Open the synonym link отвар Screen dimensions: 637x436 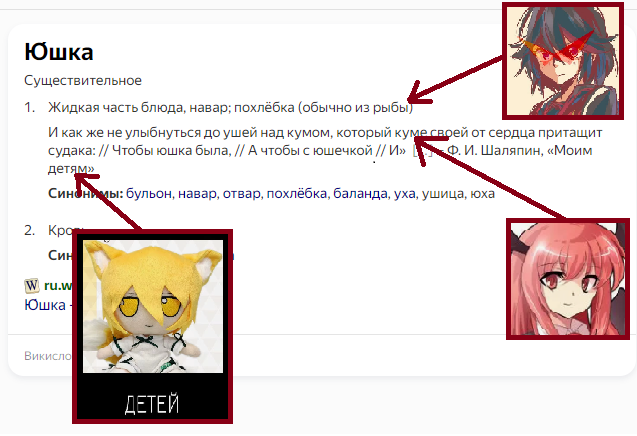[x=241, y=193]
